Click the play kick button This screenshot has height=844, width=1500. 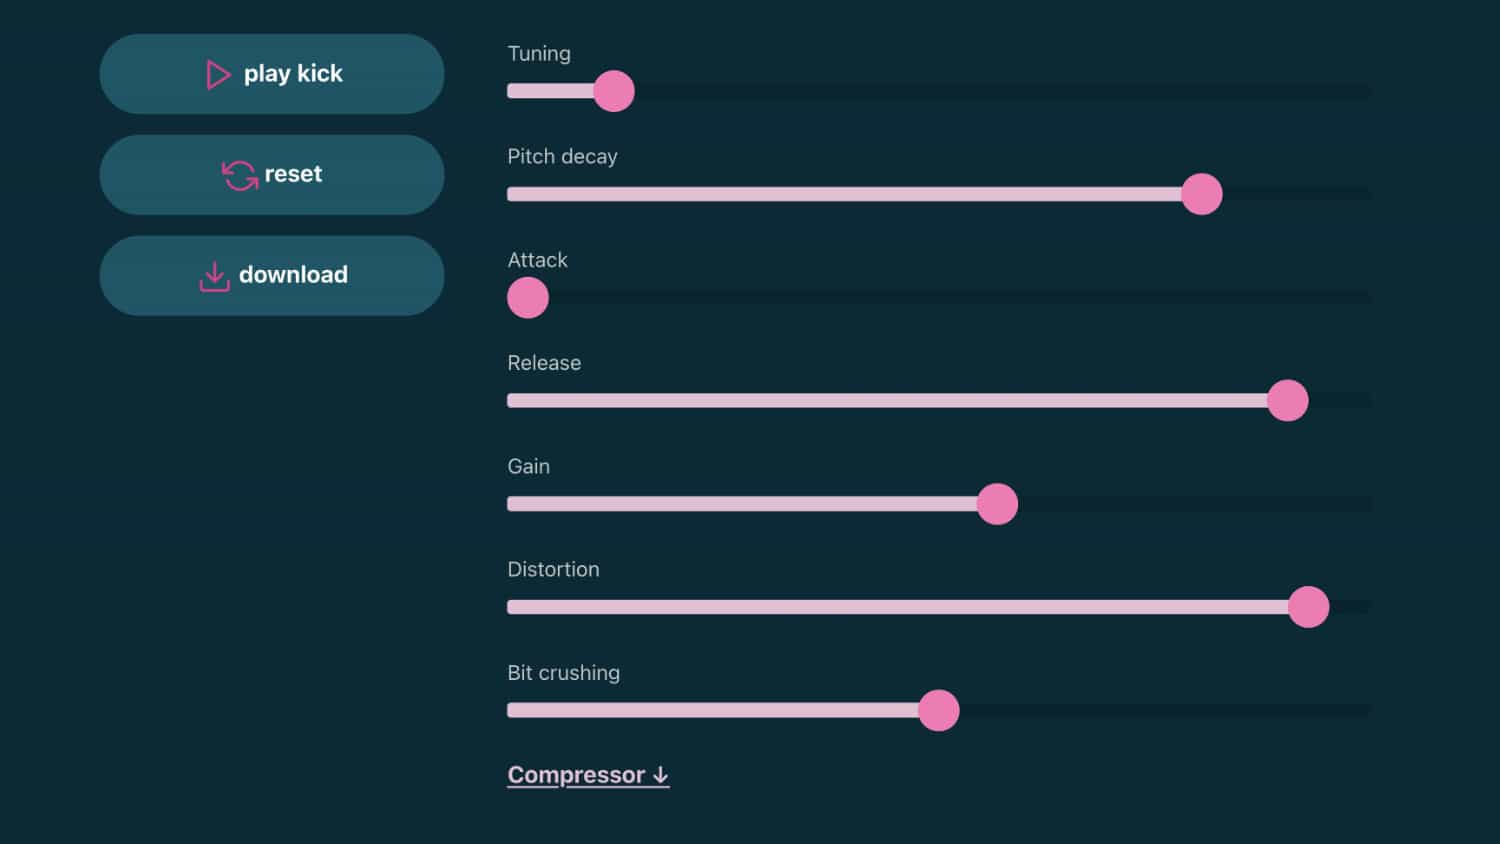click(272, 74)
